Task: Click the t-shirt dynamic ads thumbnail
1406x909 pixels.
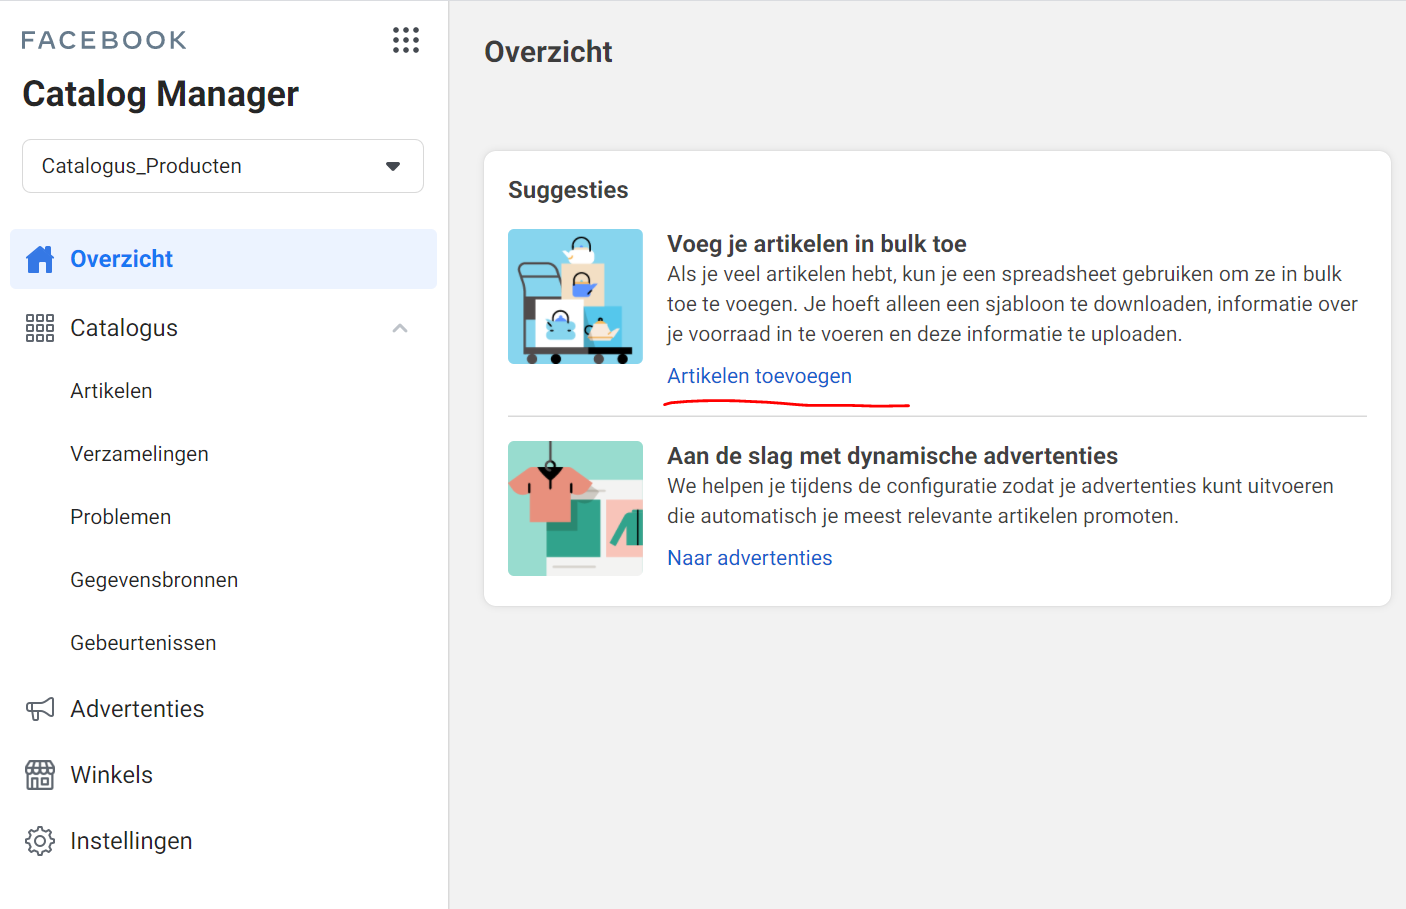Action: pyautogui.click(x=575, y=508)
